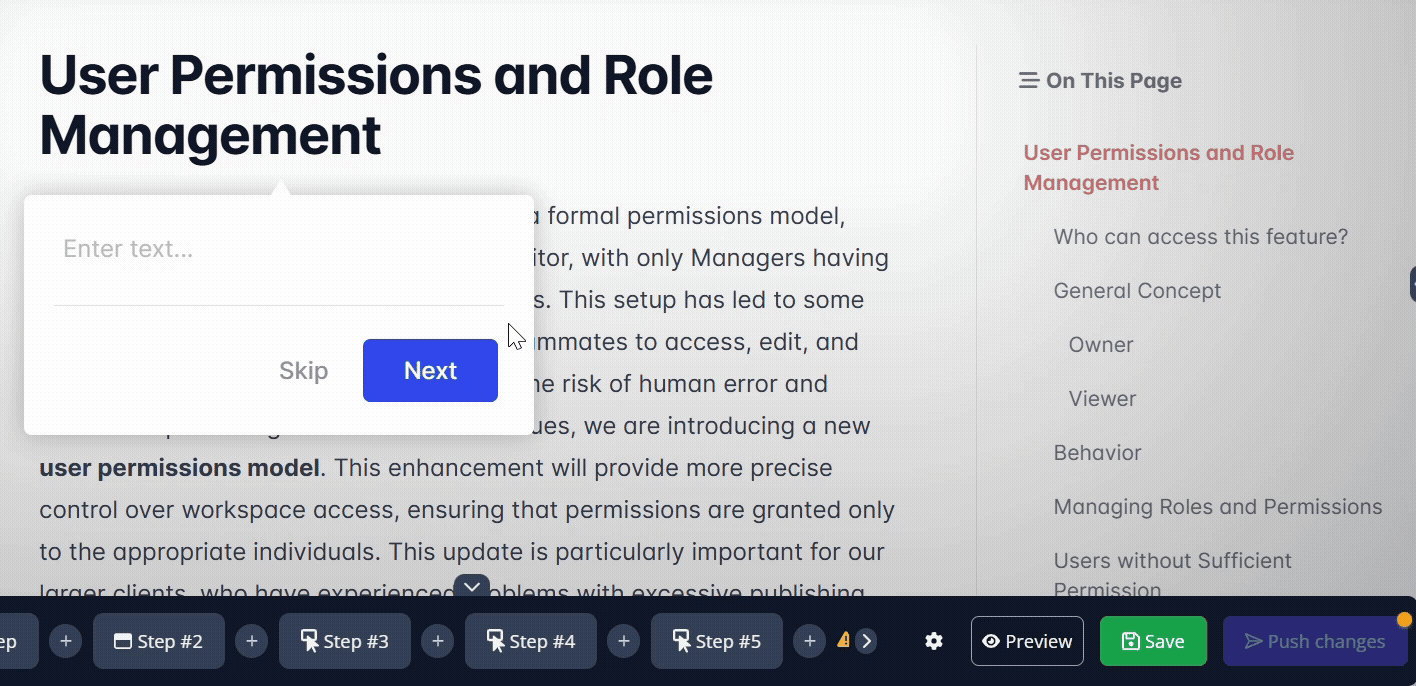Image resolution: width=1416 pixels, height=686 pixels.
Task: Select Step #3 in the step bar
Action: (345, 641)
